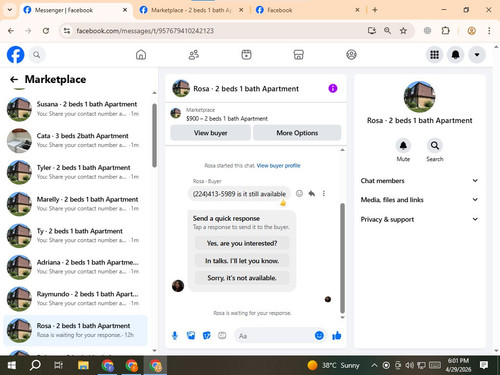
Task: Choose a sticker from the composer
Action: [x=207, y=336]
